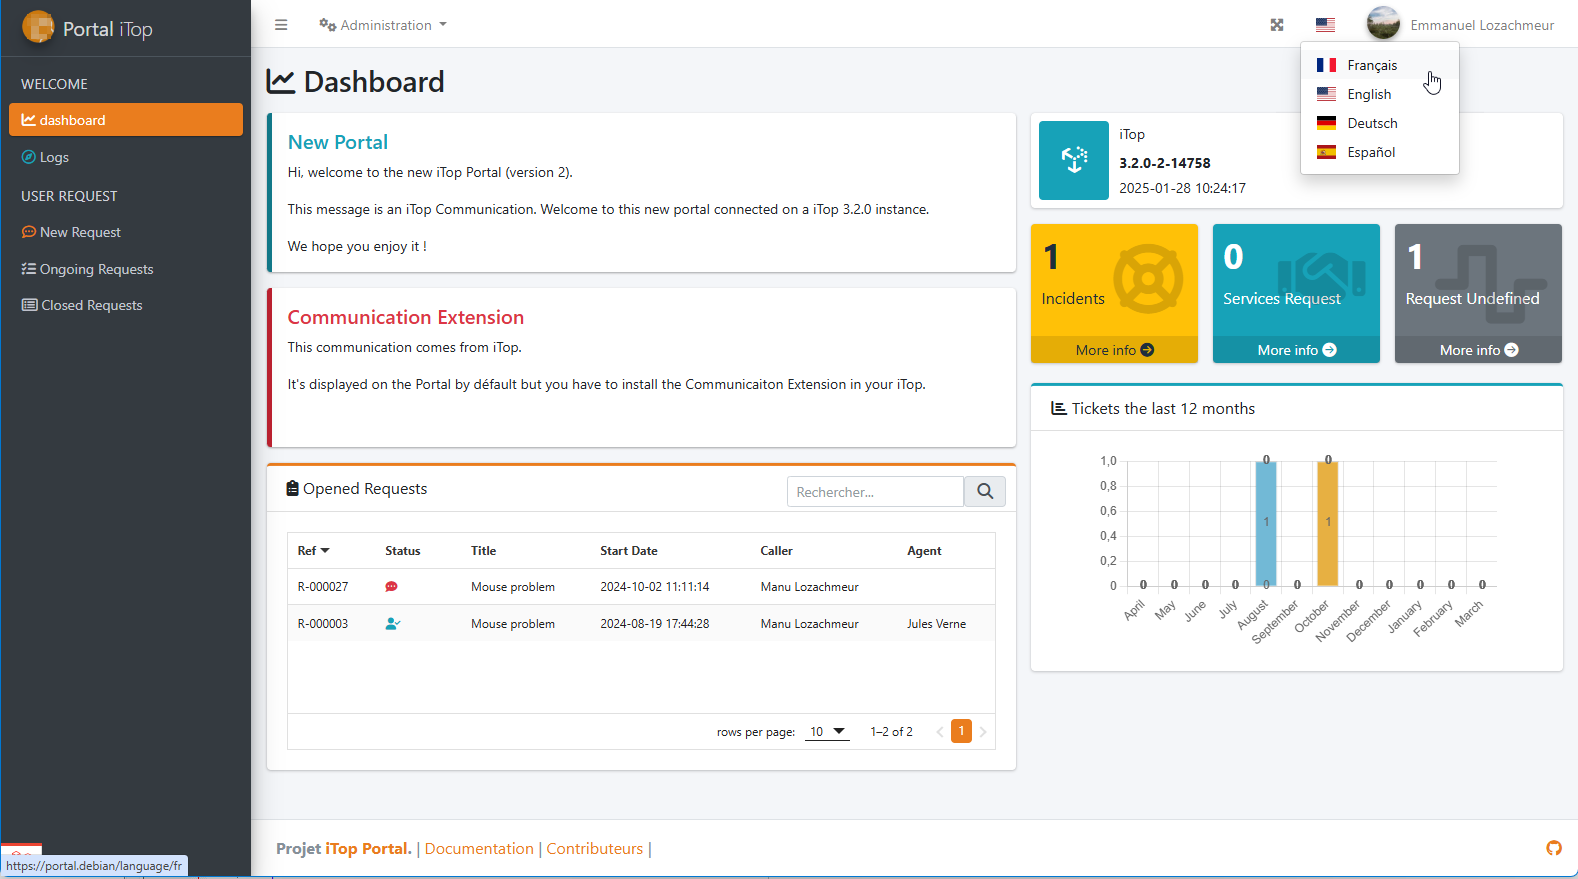This screenshot has width=1578, height=879.
Task: Click the Rechercher search input field
Action: click(874, 492)
